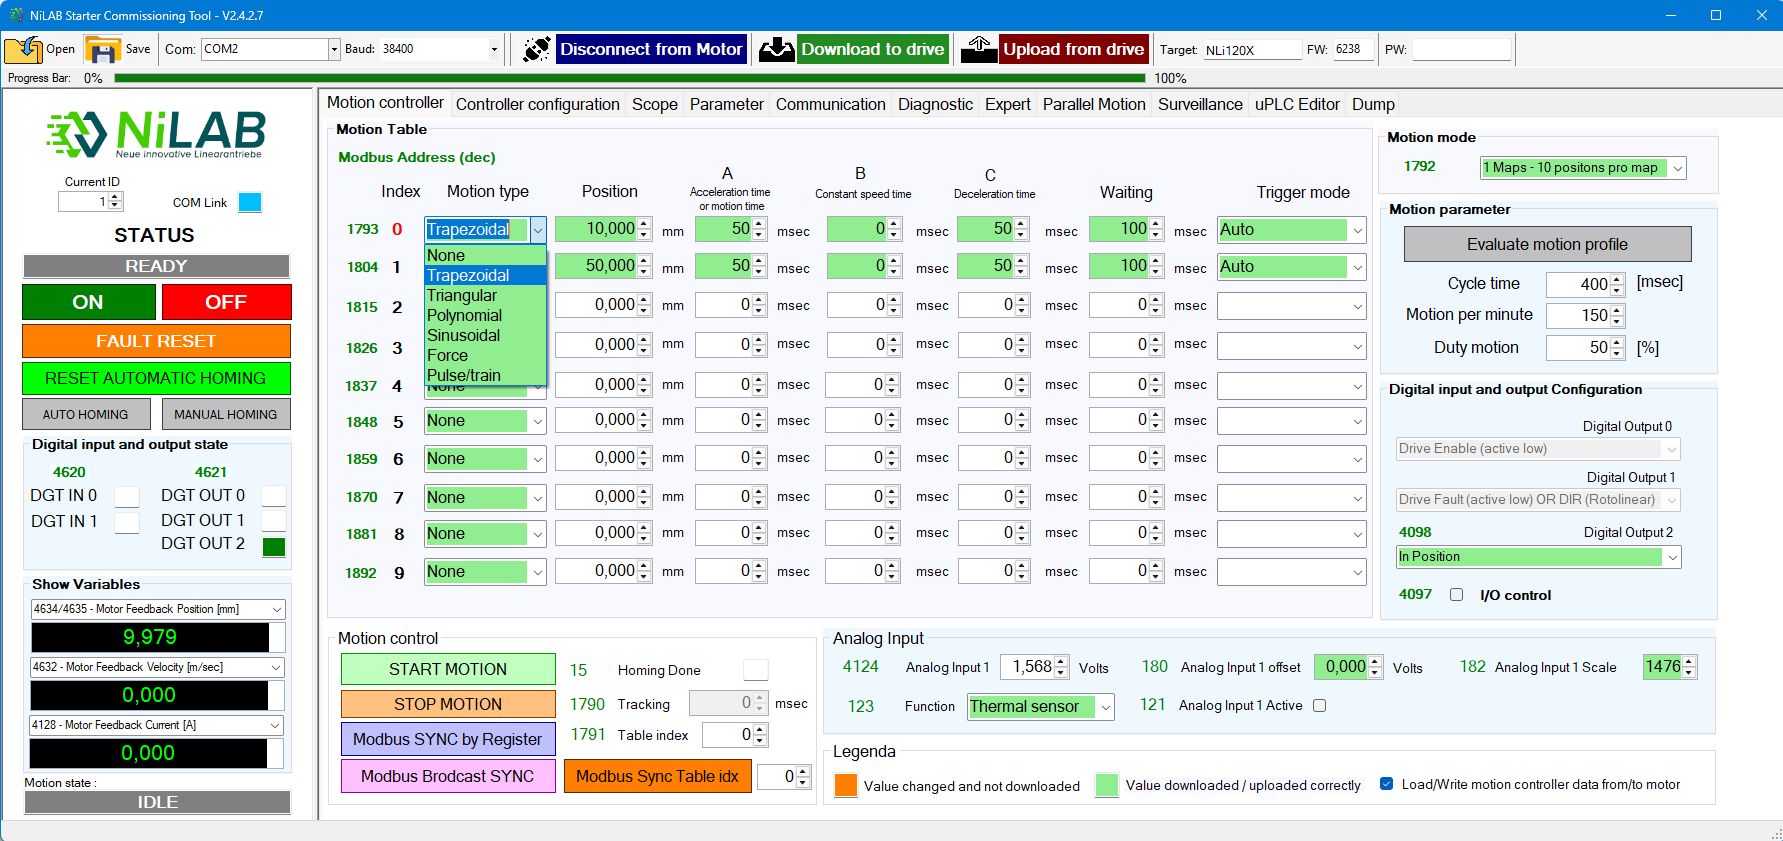Open the Thermal sensor function dropdown

[x=1105, y=707]
